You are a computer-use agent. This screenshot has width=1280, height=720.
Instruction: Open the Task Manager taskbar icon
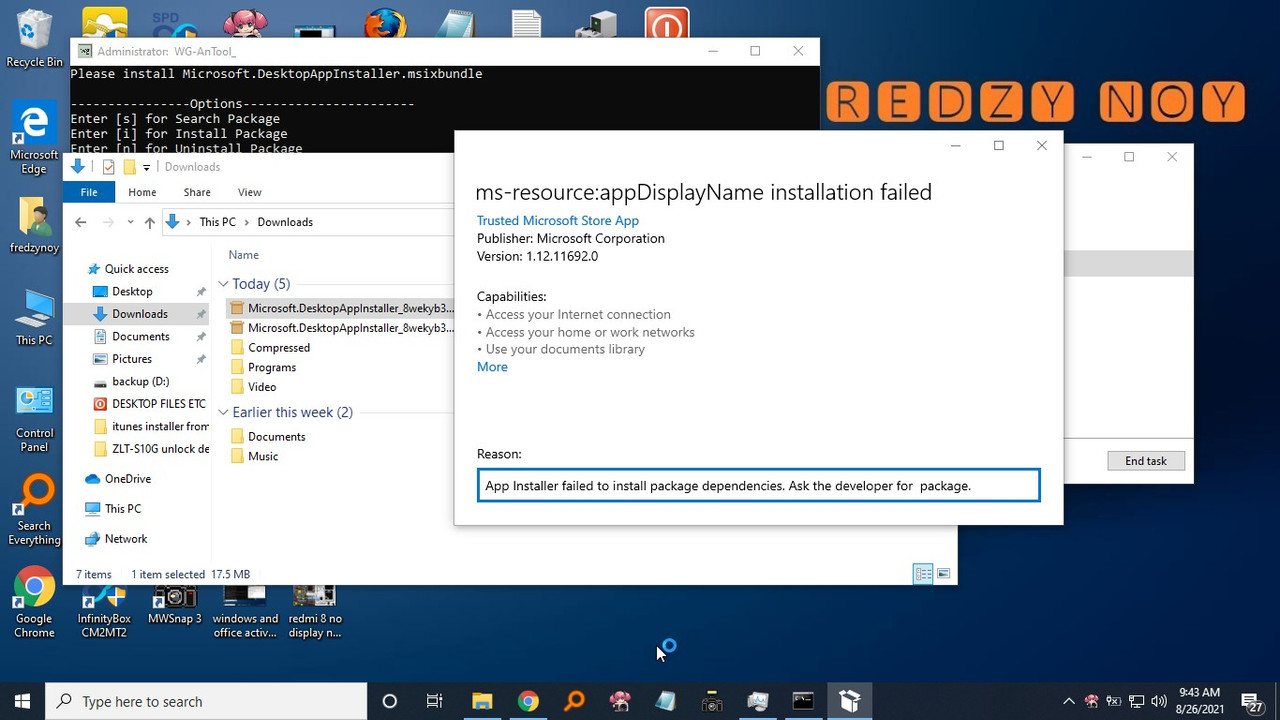click(757, 701)
